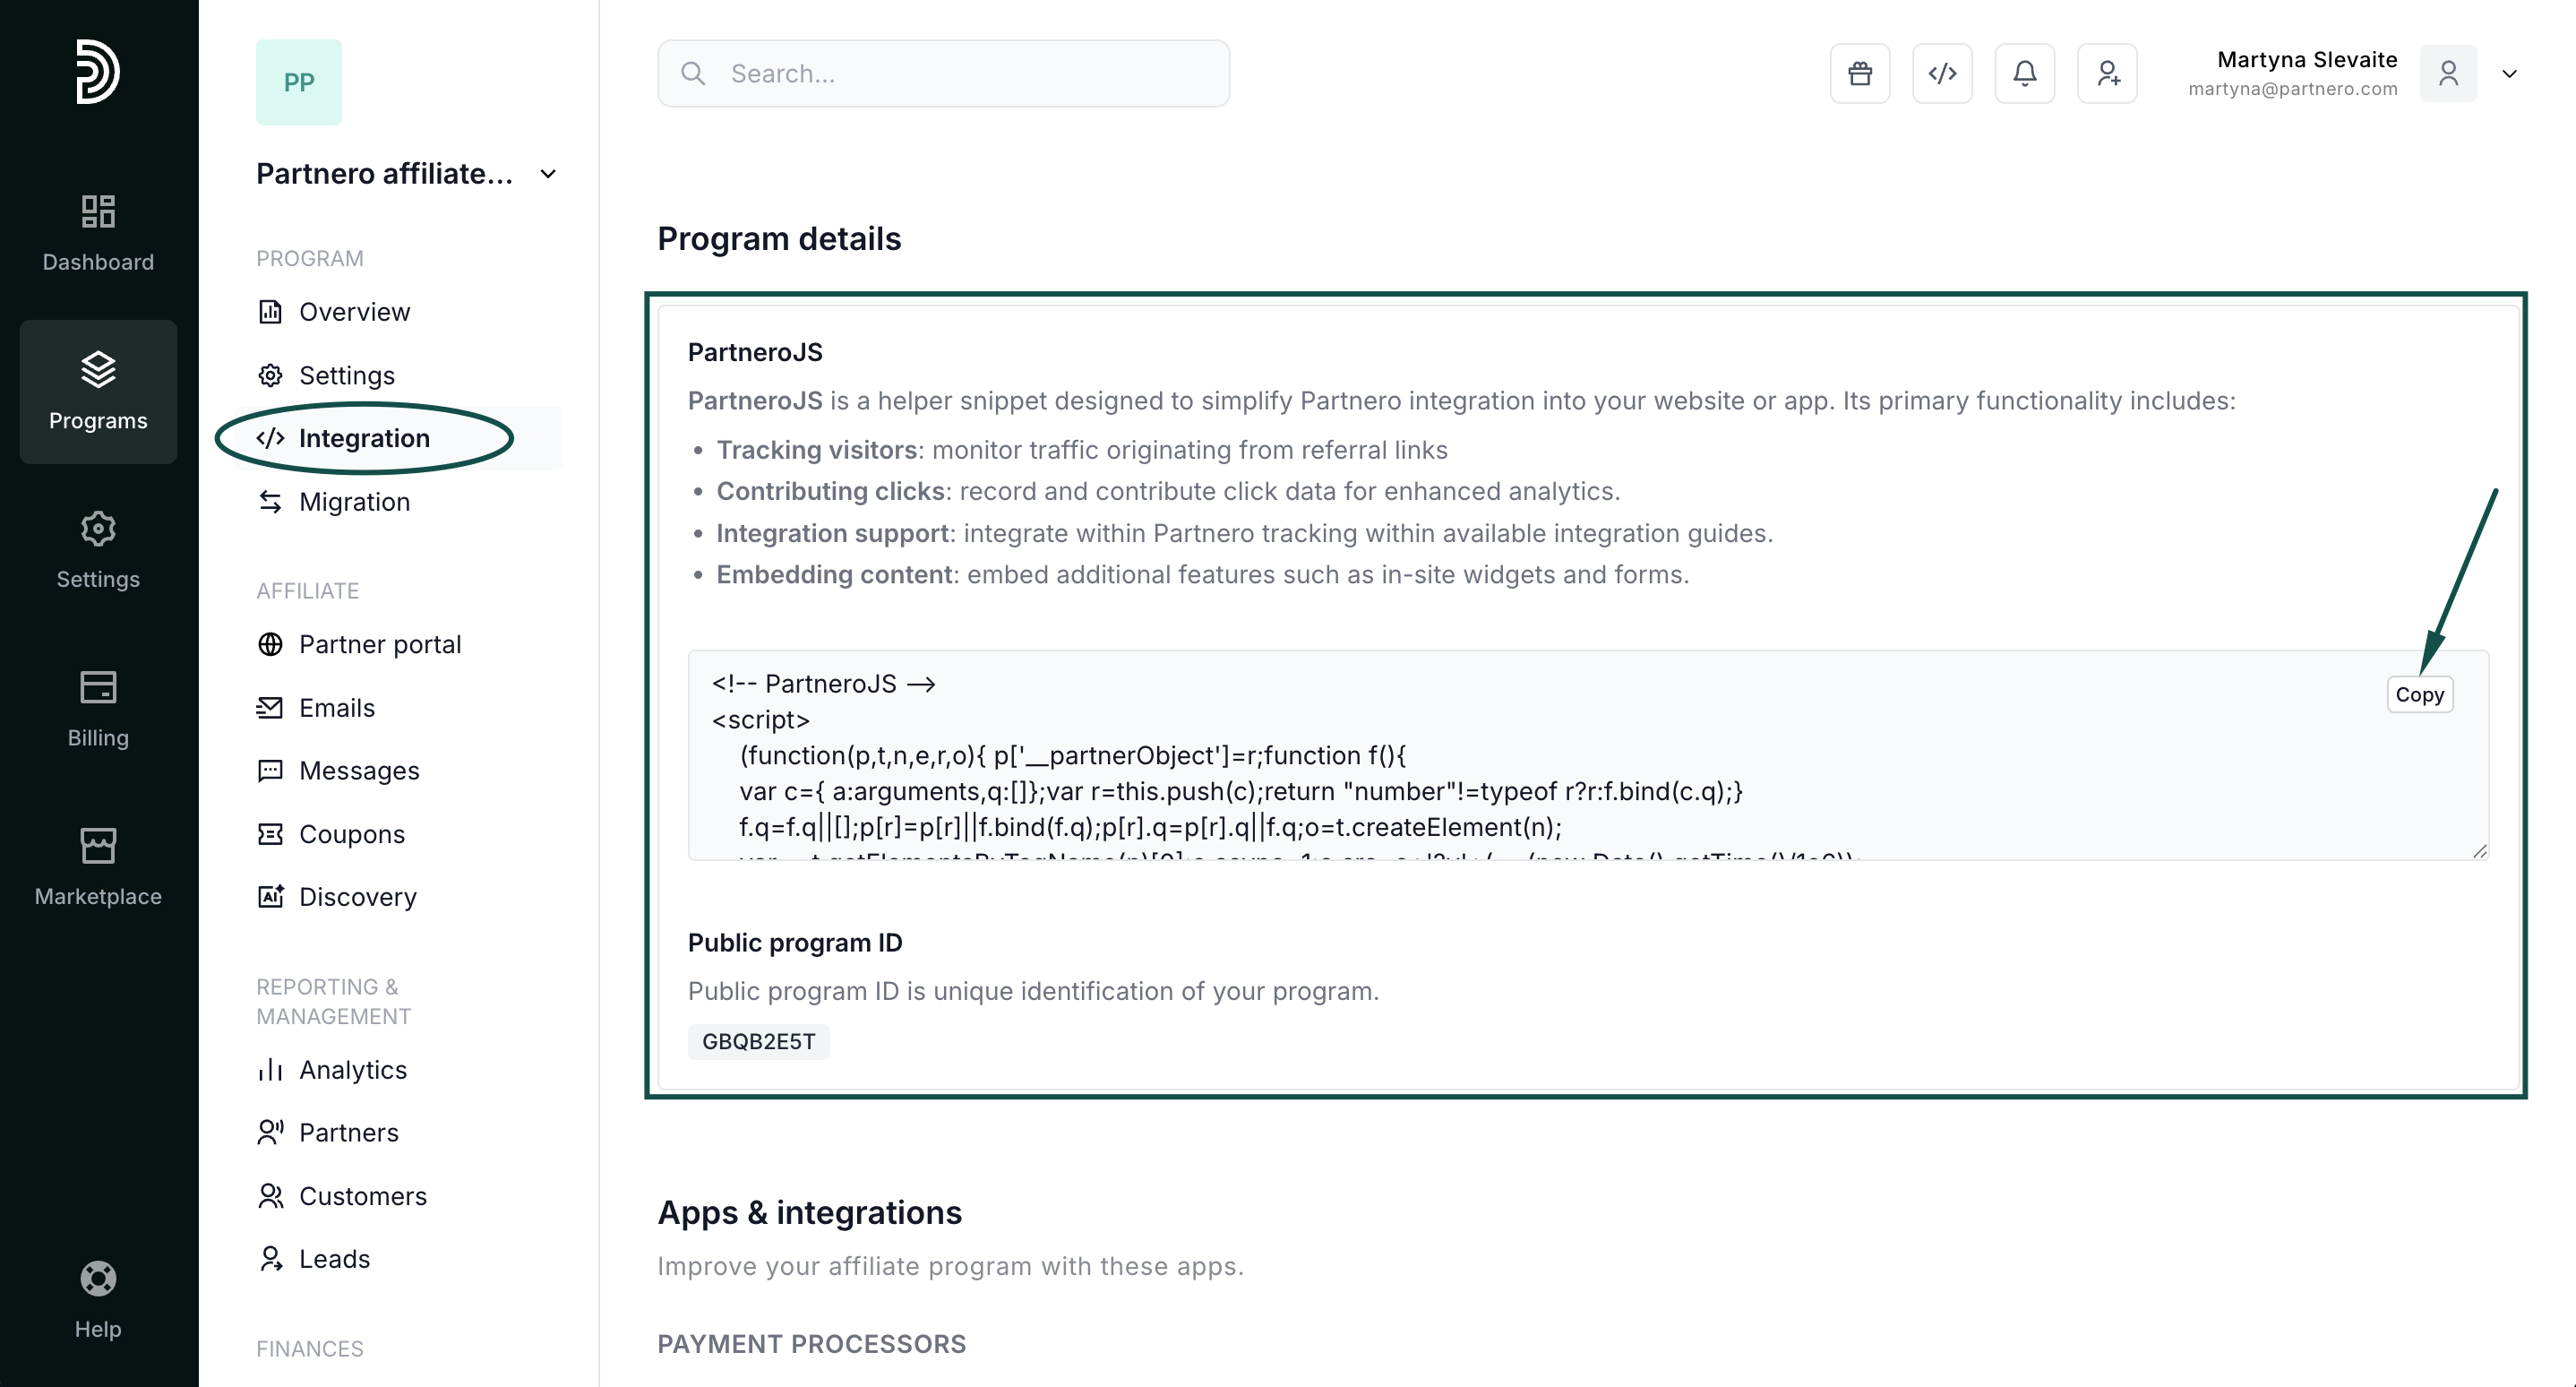Click the add user icon in header
The image size is (2576, 1387).
2107,73
